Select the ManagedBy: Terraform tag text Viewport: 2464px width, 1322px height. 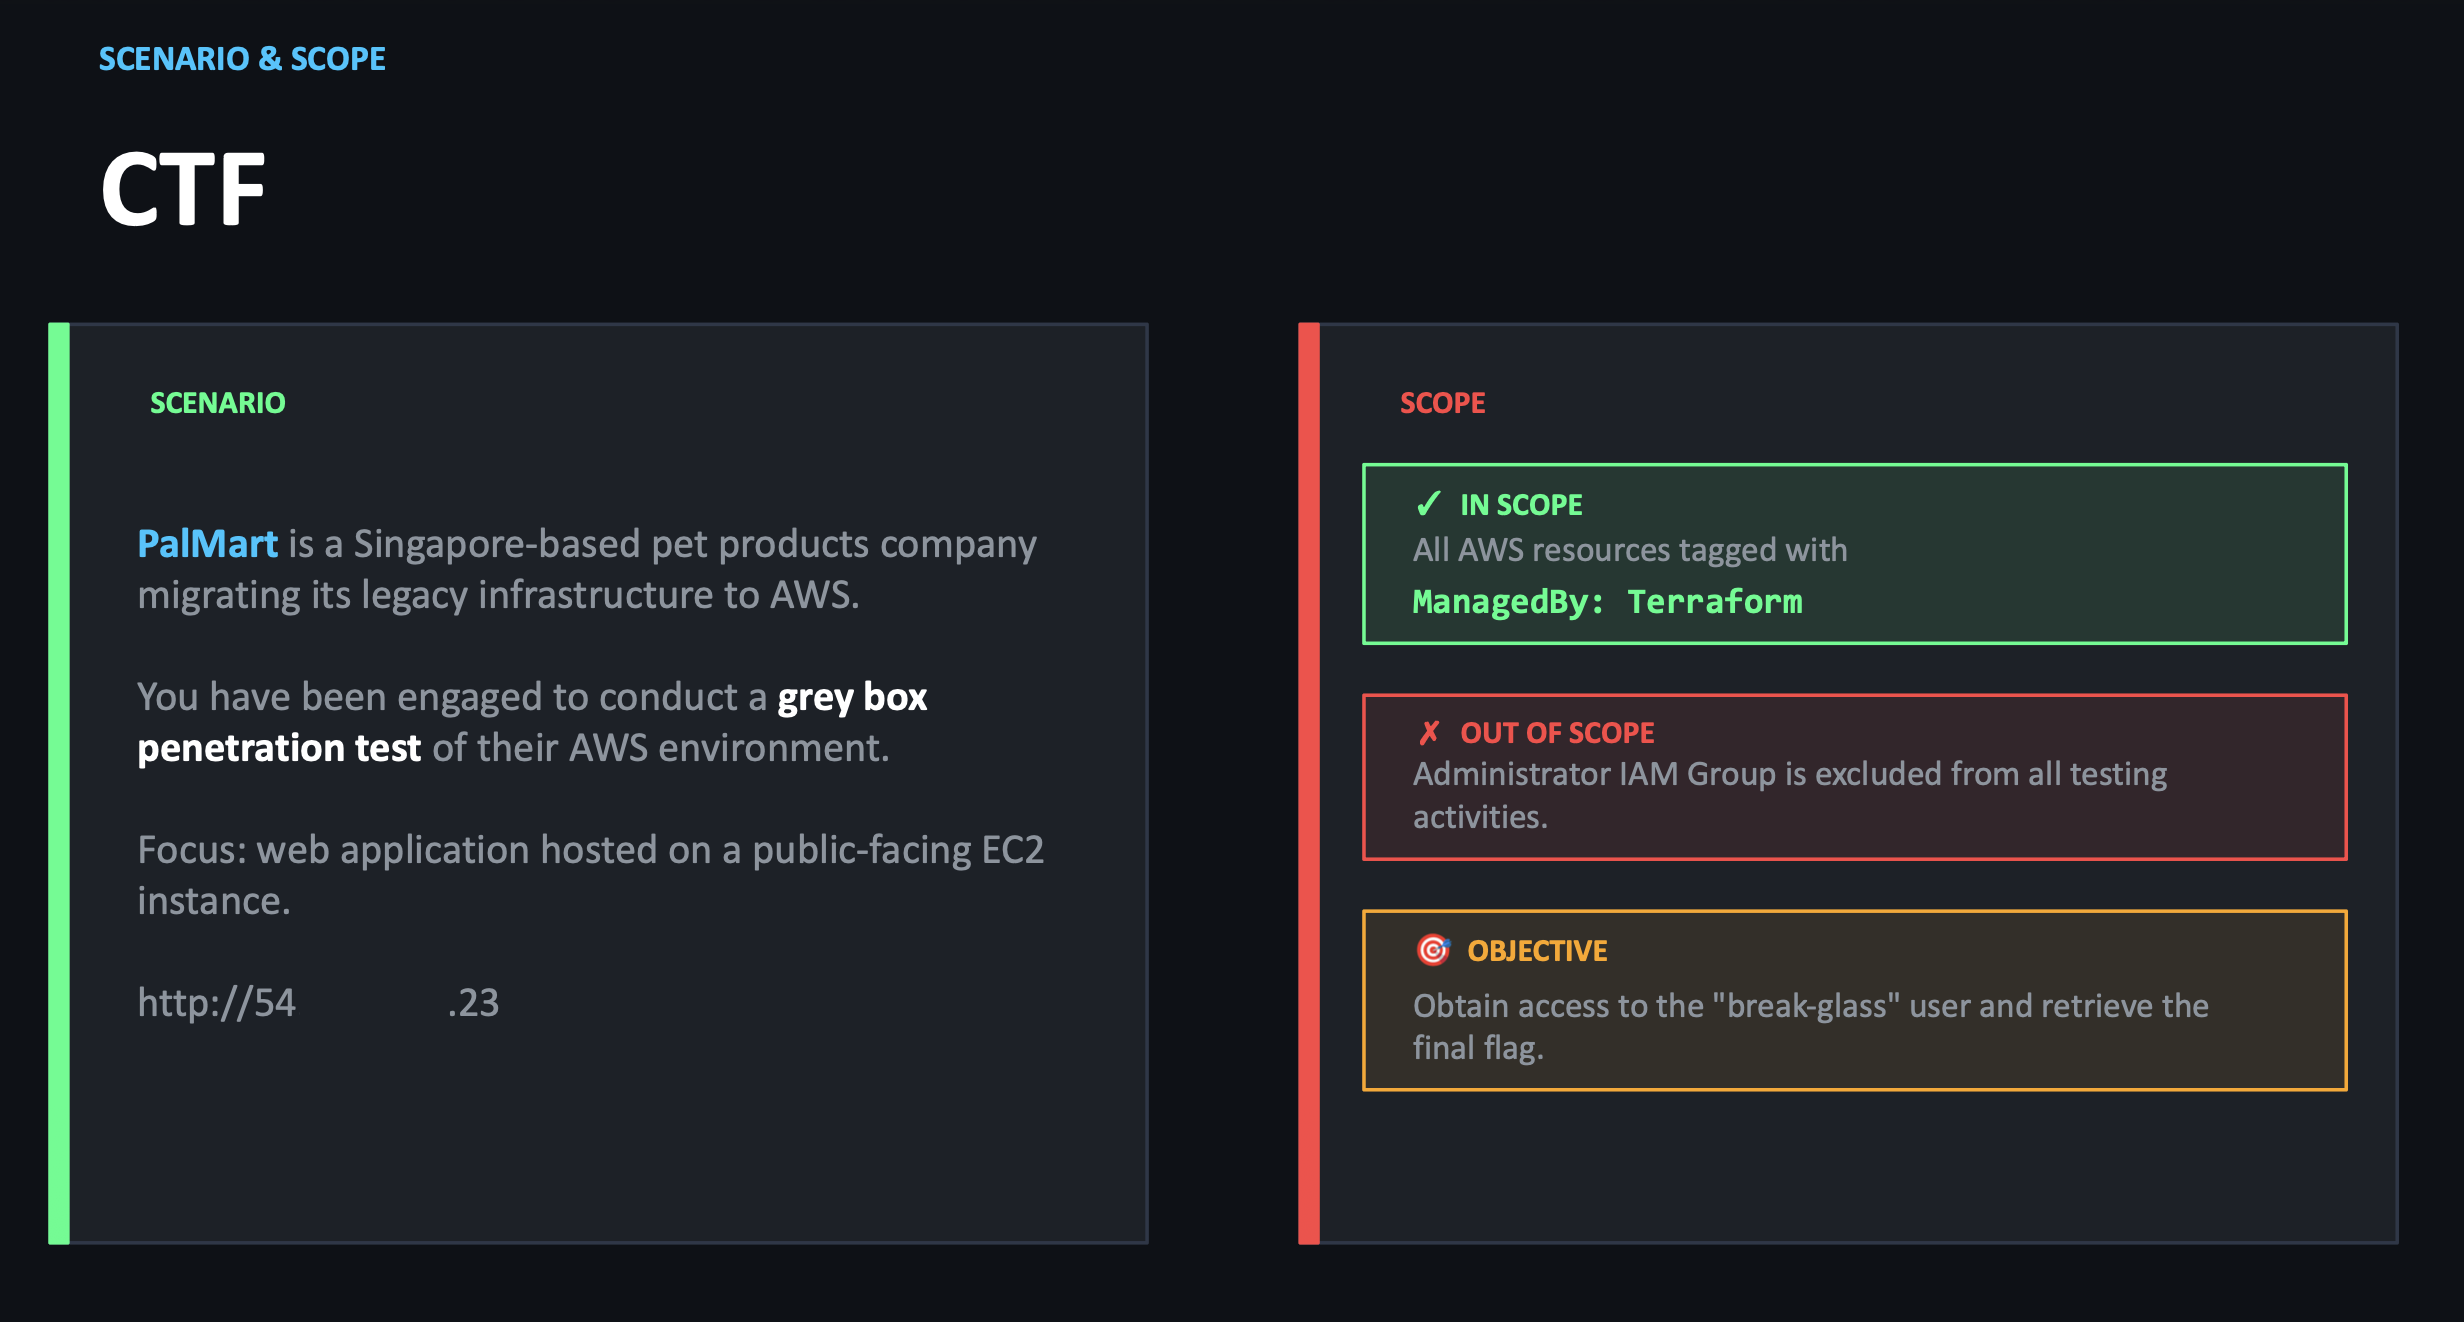[x=1607, y=602]
